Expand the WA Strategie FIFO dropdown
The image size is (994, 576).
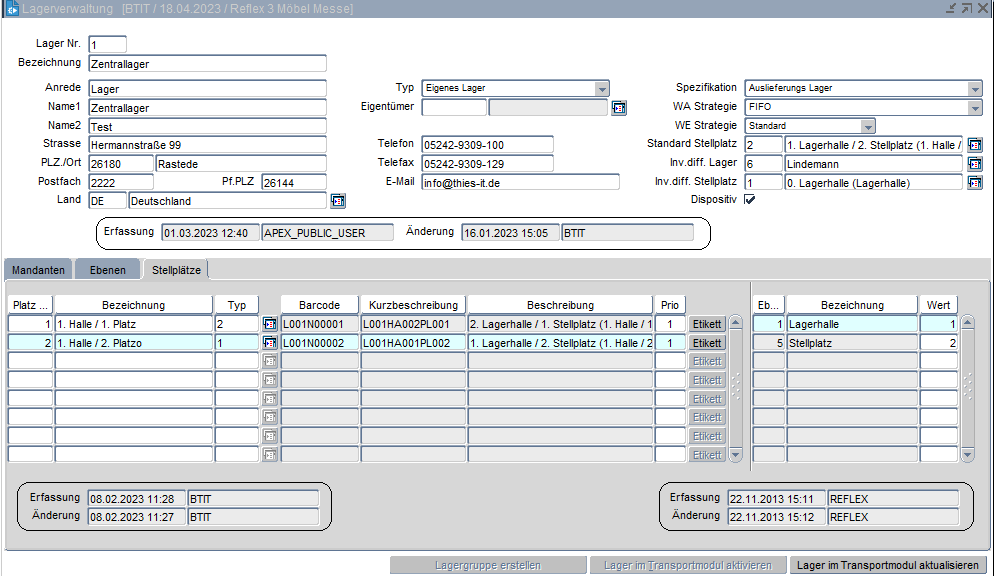tap(974, 107)
